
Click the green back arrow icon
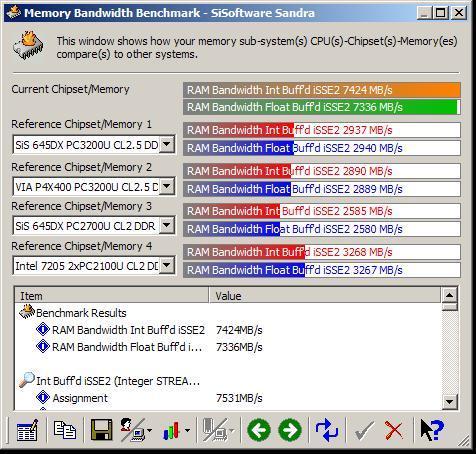click(259, 430)
